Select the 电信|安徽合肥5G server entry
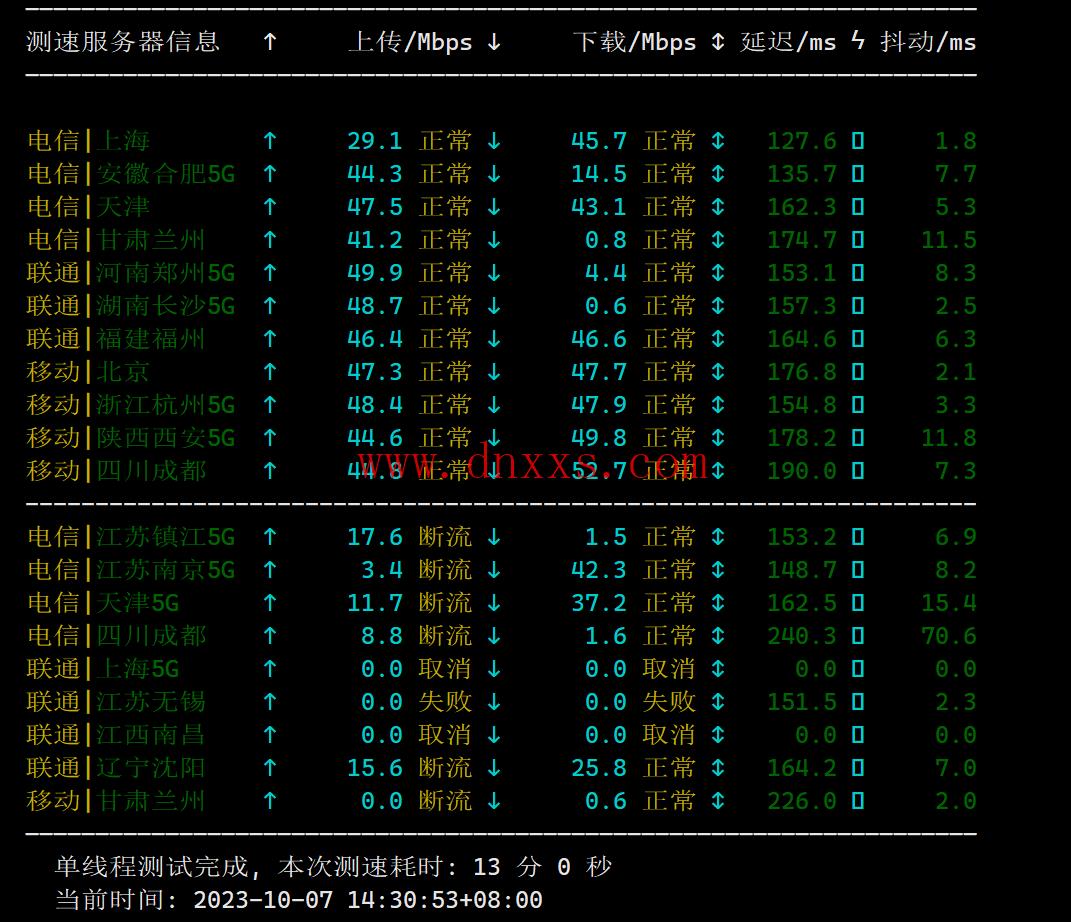 pos(131,174)
